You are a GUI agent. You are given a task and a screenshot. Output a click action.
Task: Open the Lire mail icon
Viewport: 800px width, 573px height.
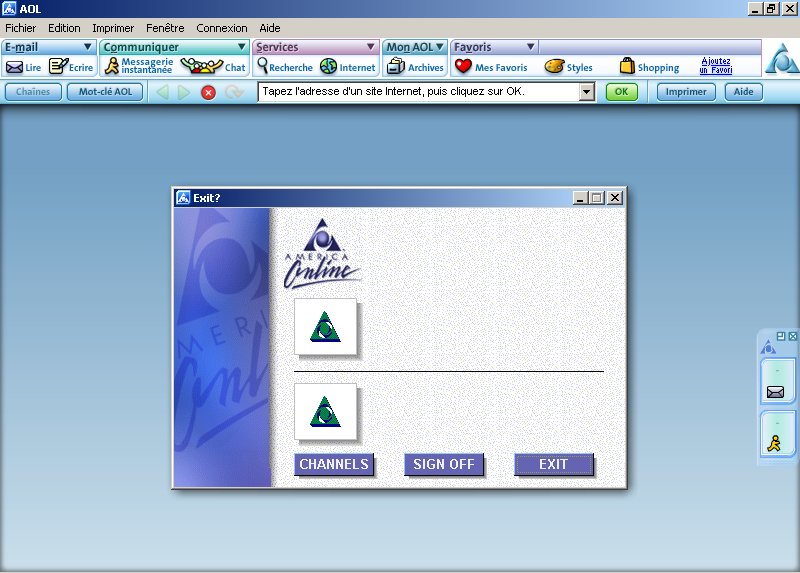[x=15, y=67]
